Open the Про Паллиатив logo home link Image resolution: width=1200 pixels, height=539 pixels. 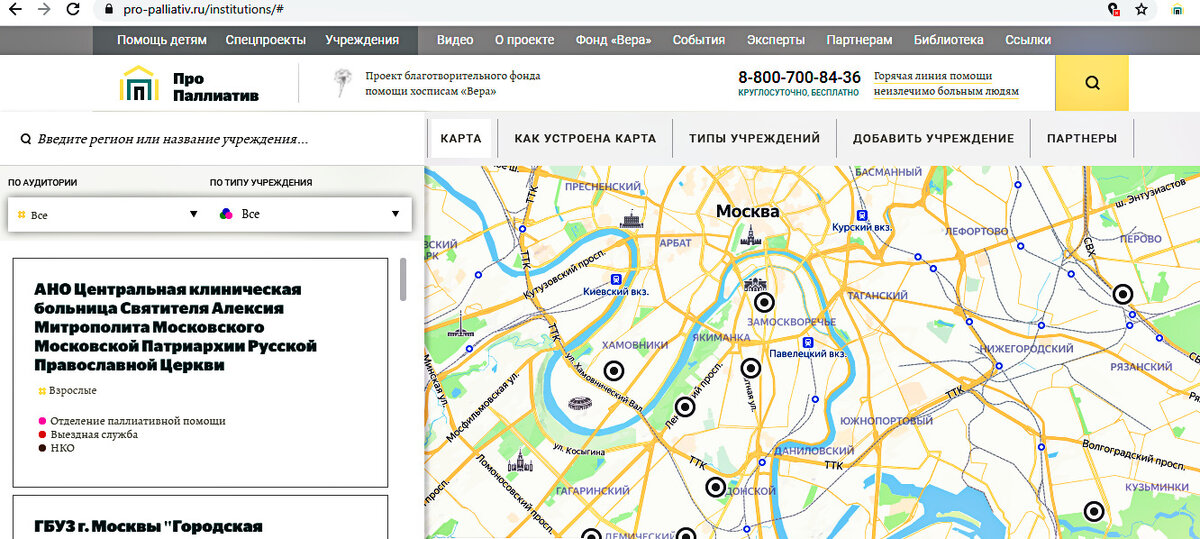(x=190, y=84)
